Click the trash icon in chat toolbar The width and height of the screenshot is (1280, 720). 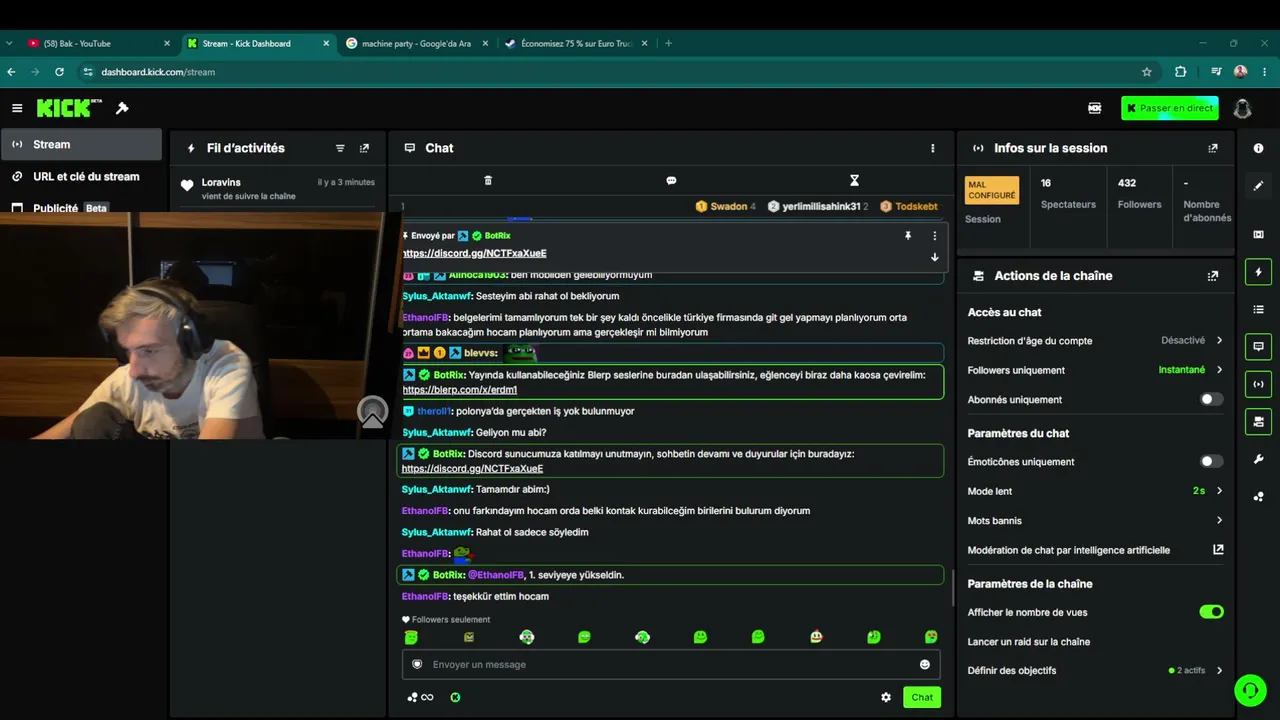click(488, 181)
